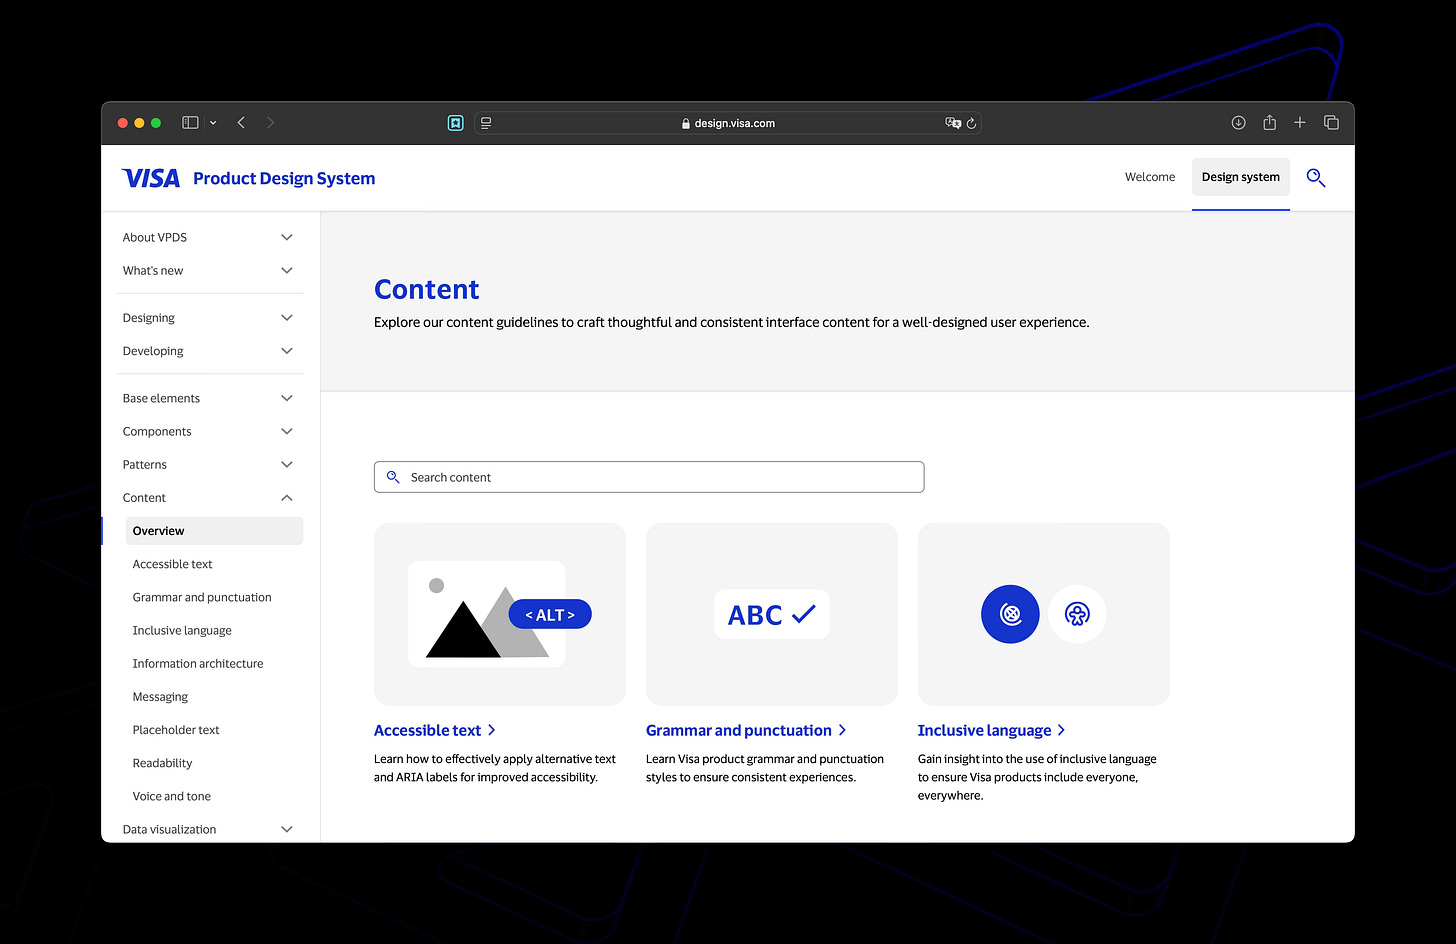This screenshot has height=944, width=1456.
Task: Click the translate icon in address bar
Action: coord(952,123)
